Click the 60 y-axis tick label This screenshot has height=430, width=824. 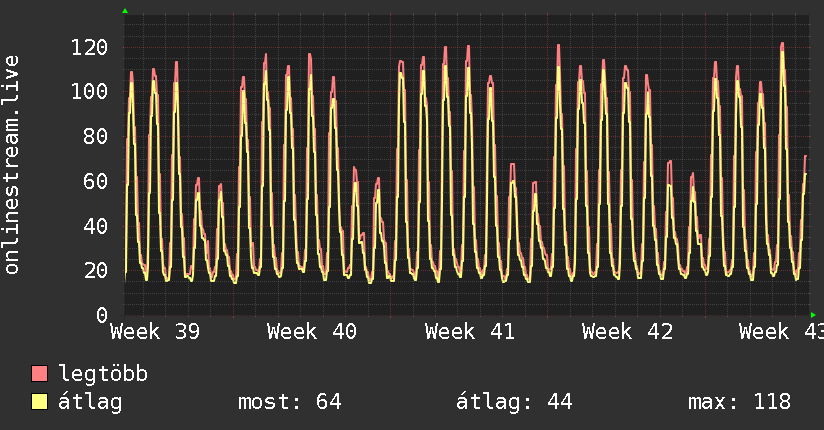click(x=96, y=181)
